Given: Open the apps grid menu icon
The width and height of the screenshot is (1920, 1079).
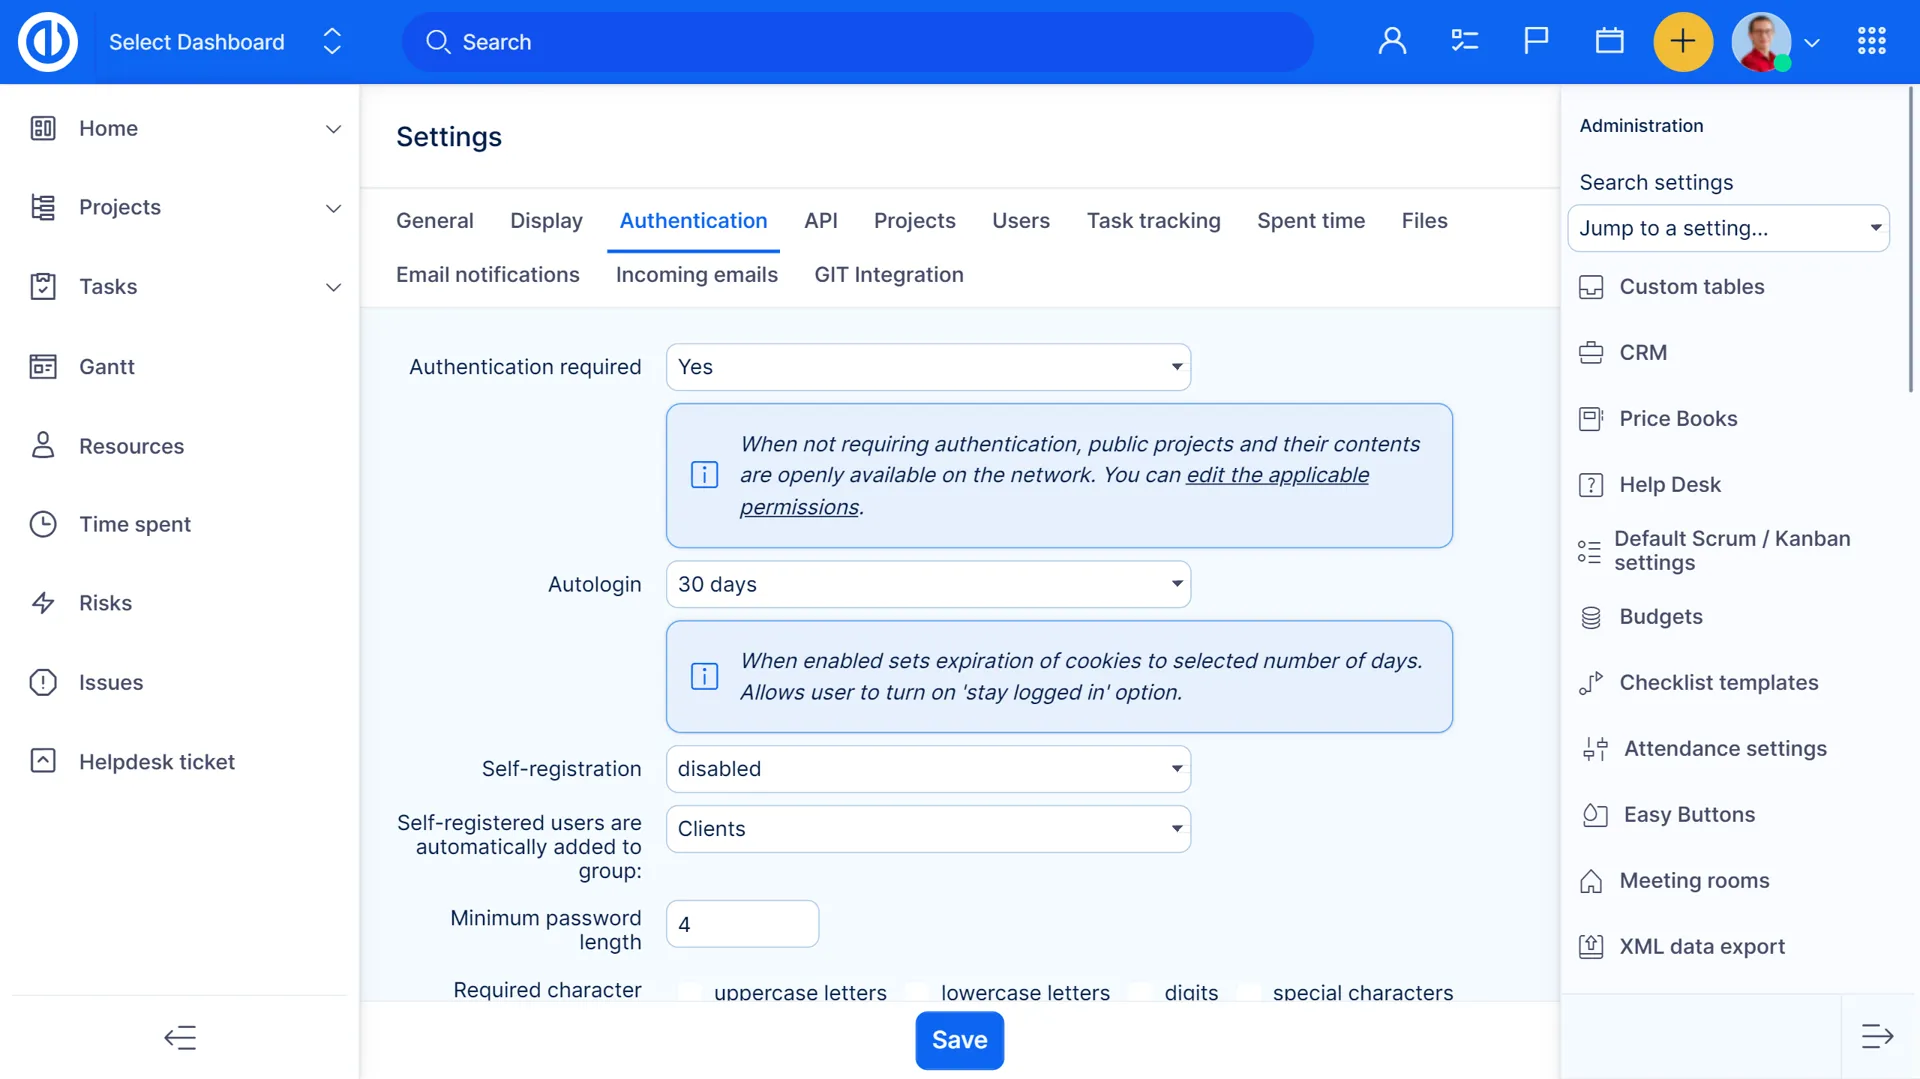Looking at the screenshot, I should 1871,41.
